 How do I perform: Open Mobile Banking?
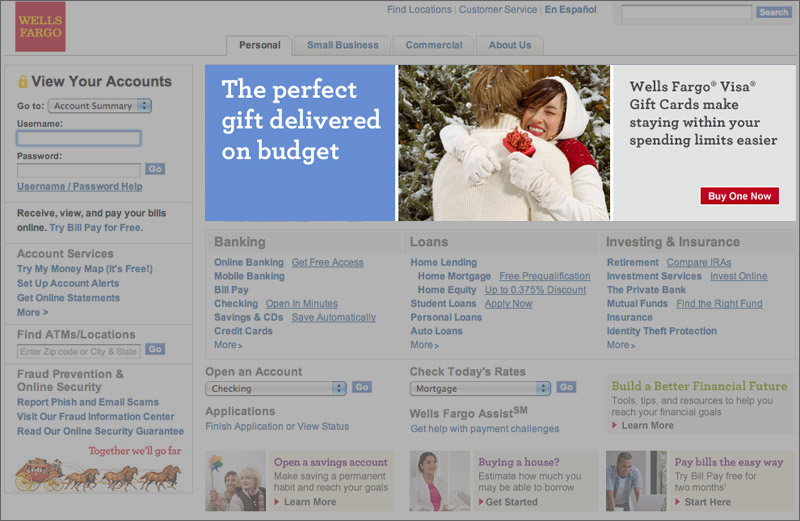click(x=249, y=276)
